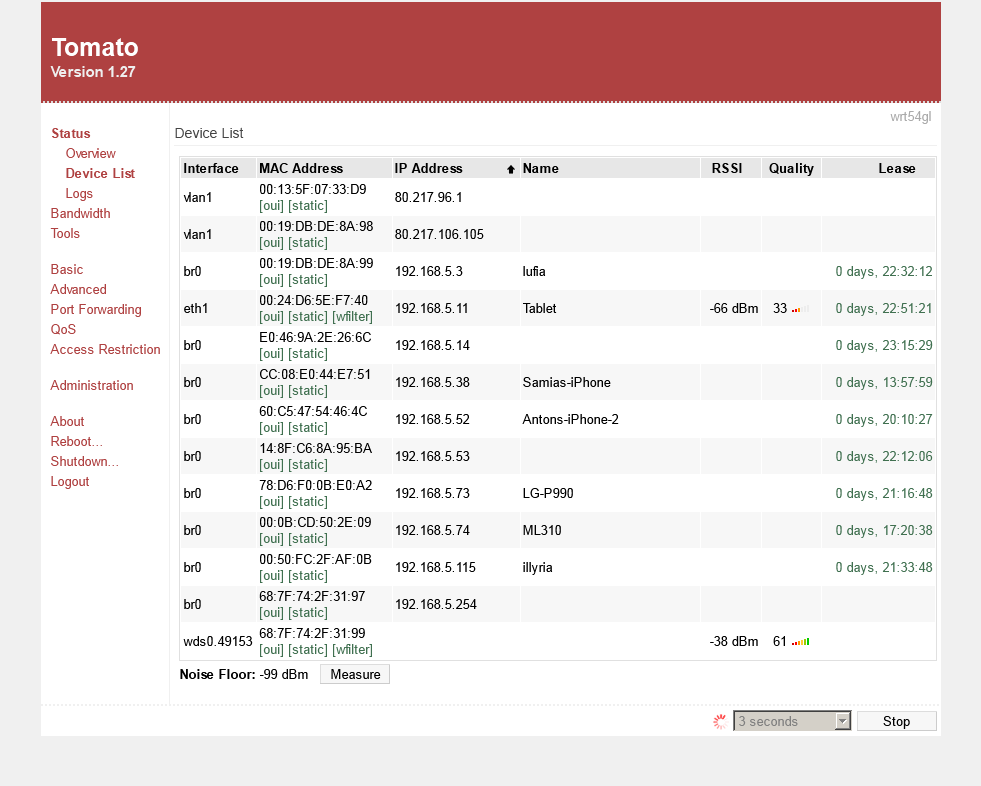The image size is (981, 786).
Task: Click the wfilter link for Tablet device
Action: click(x=352, y=316)
